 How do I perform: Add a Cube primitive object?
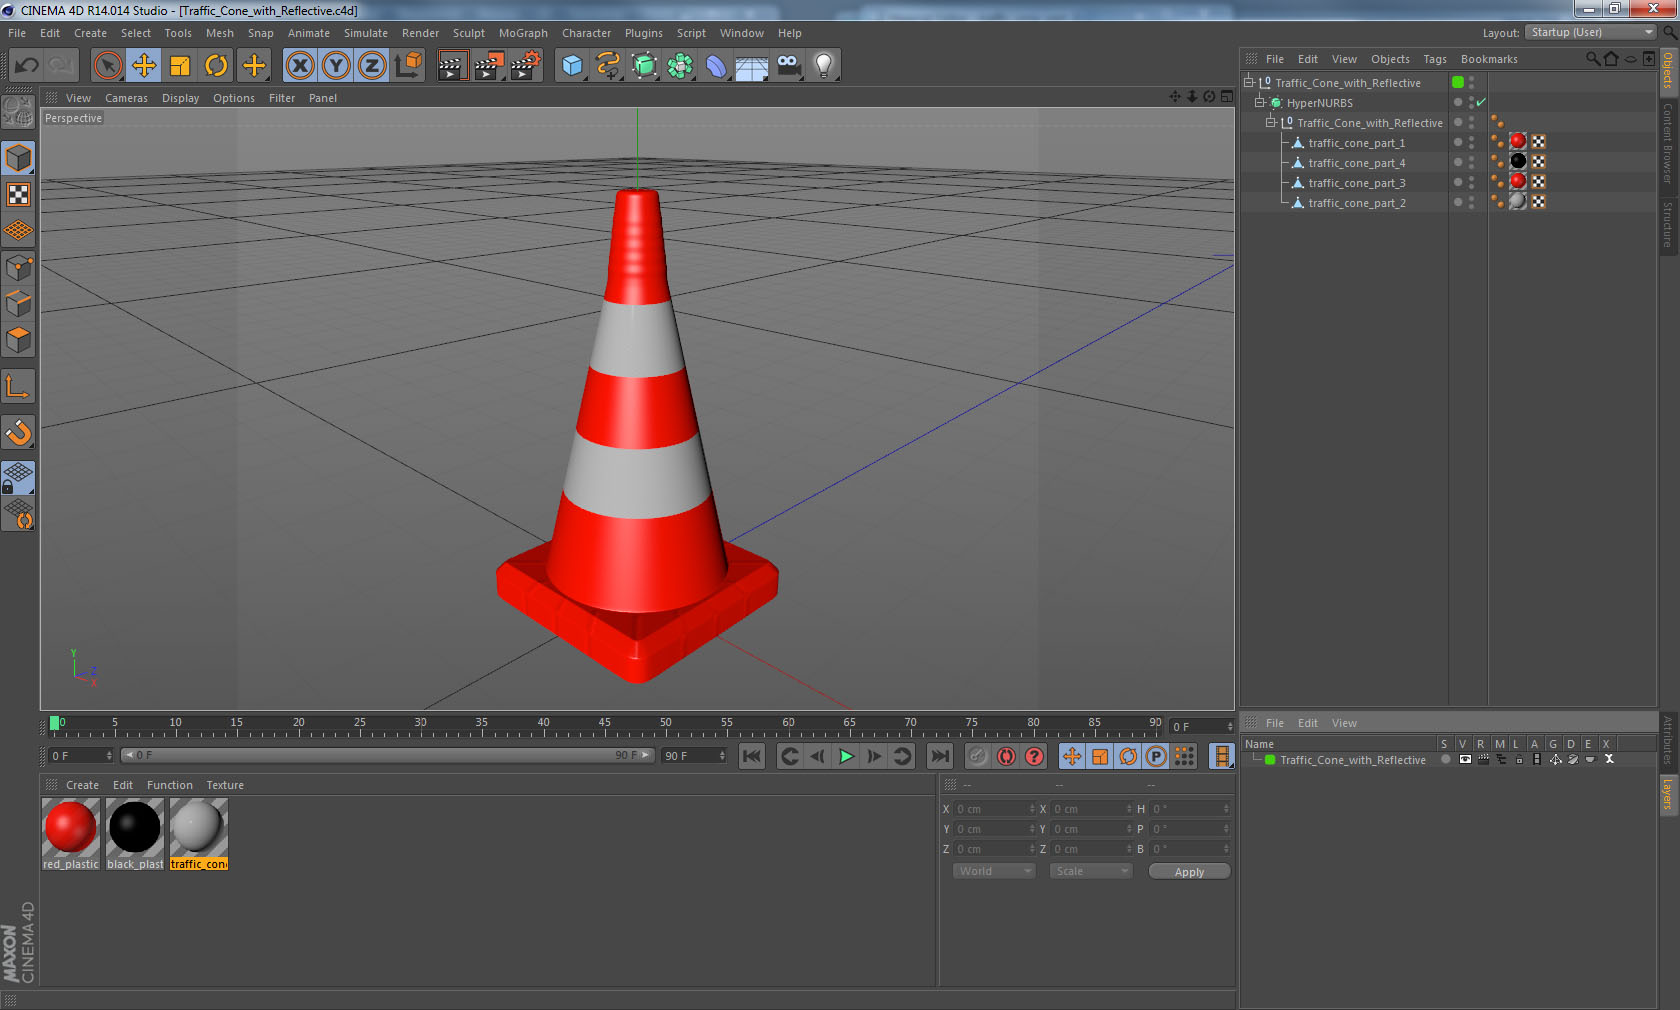[572, 66]
